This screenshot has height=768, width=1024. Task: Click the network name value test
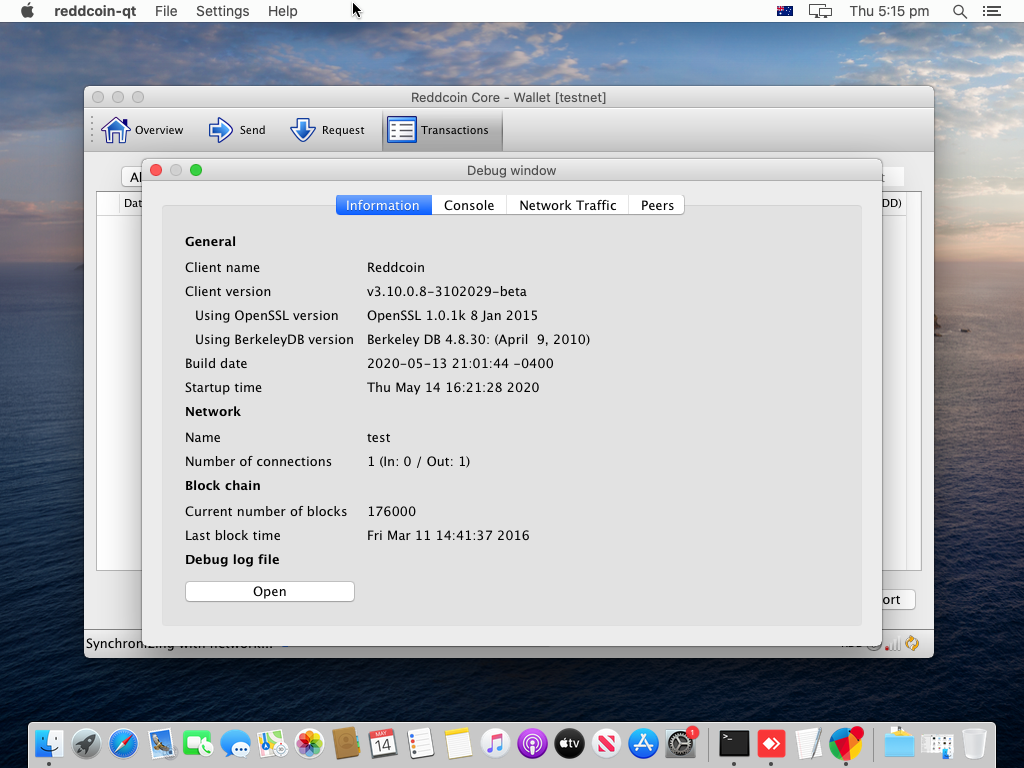378,438
